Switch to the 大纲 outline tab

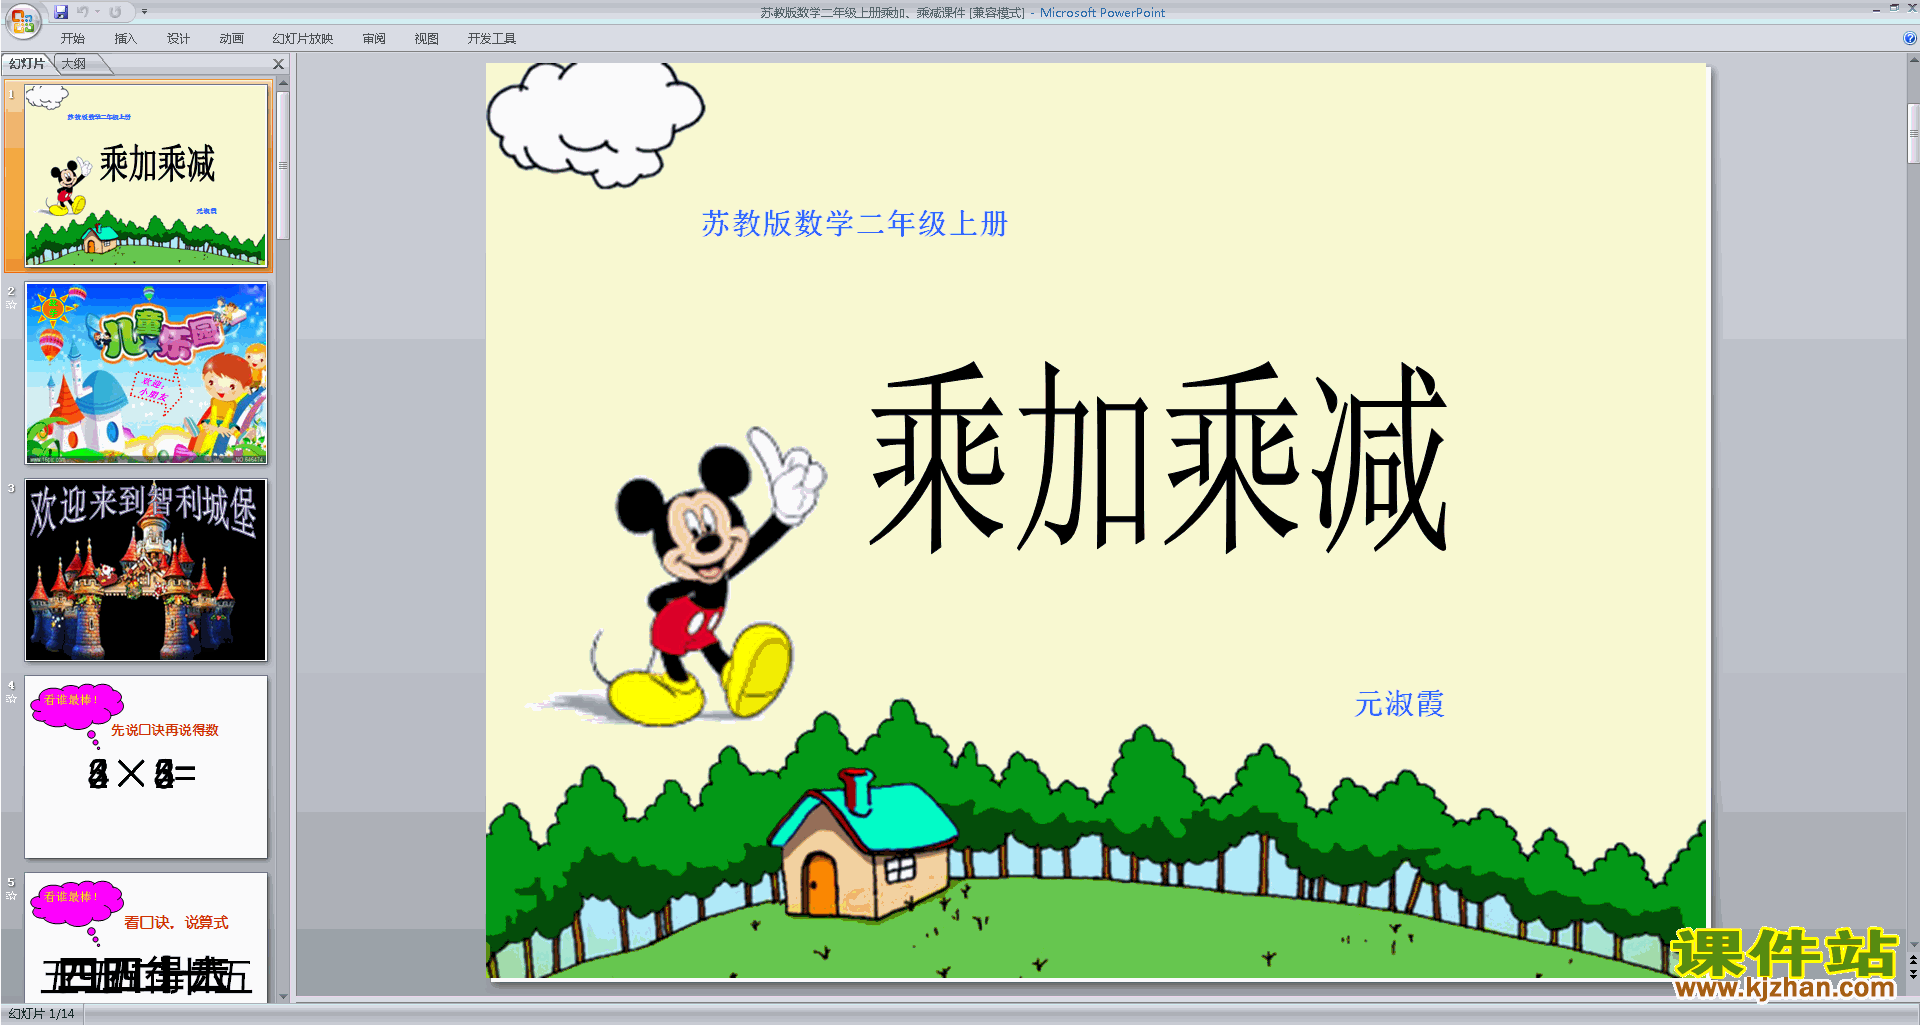74,64
